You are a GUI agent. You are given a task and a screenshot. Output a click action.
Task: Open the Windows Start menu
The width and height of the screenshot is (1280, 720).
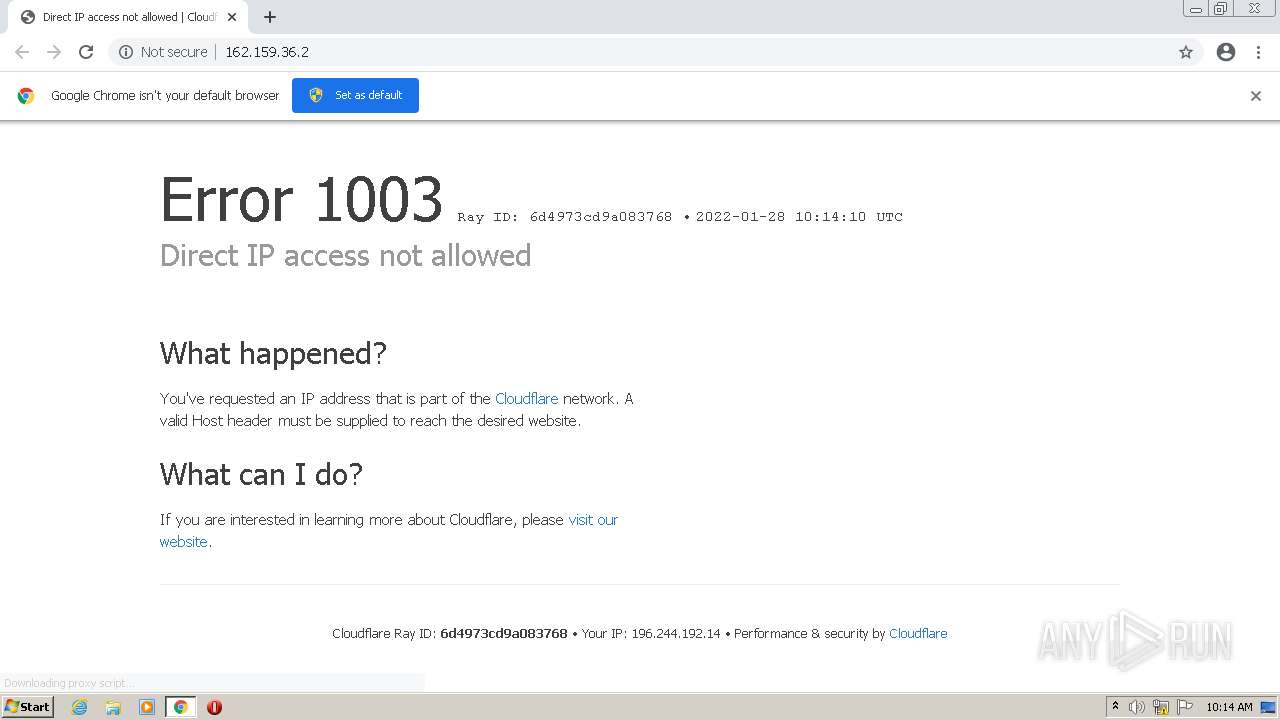click(x=28, y=706)
